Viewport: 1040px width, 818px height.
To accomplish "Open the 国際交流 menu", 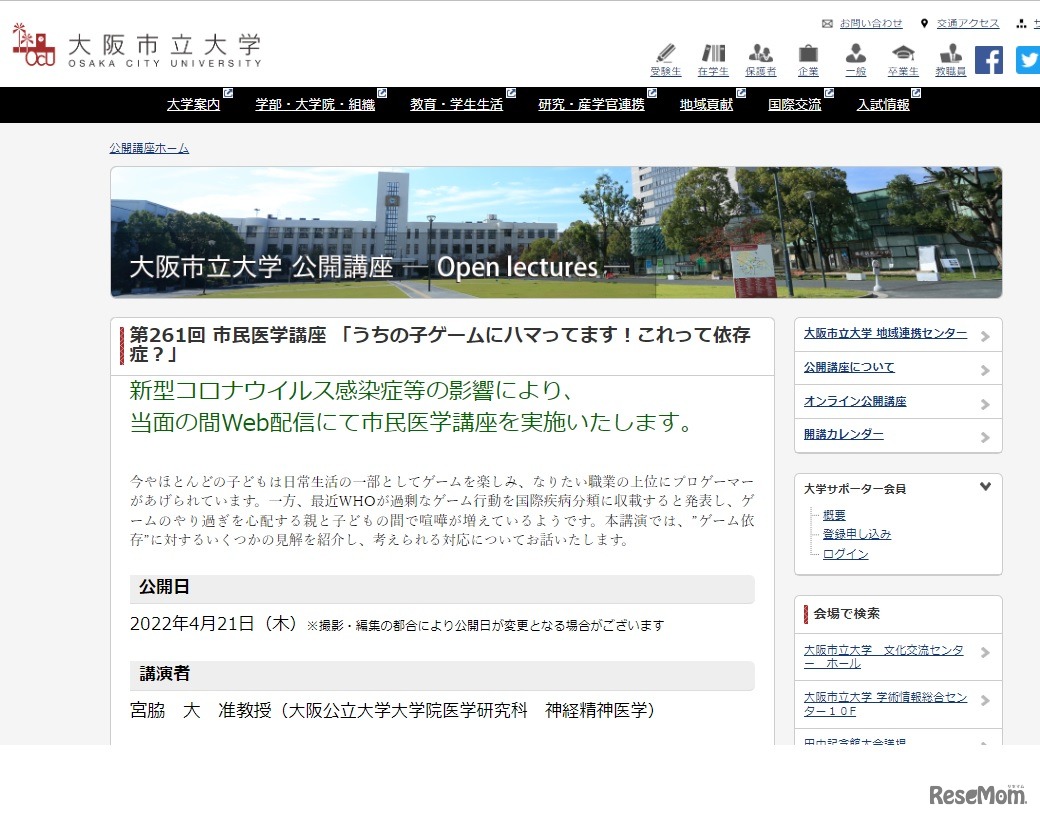I will (795, 104).
